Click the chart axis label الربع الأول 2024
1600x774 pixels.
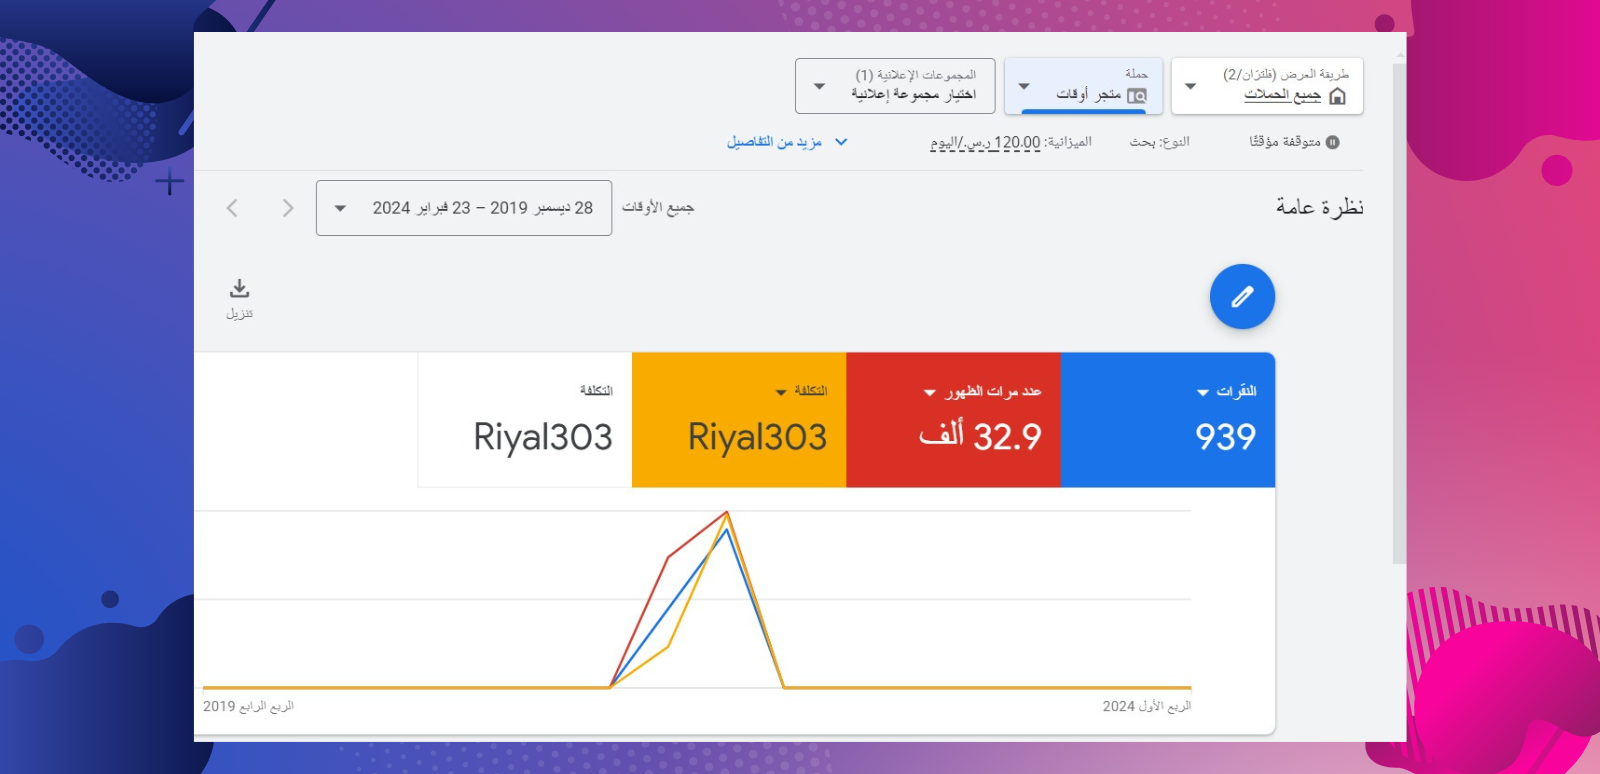coord(1147,706)
